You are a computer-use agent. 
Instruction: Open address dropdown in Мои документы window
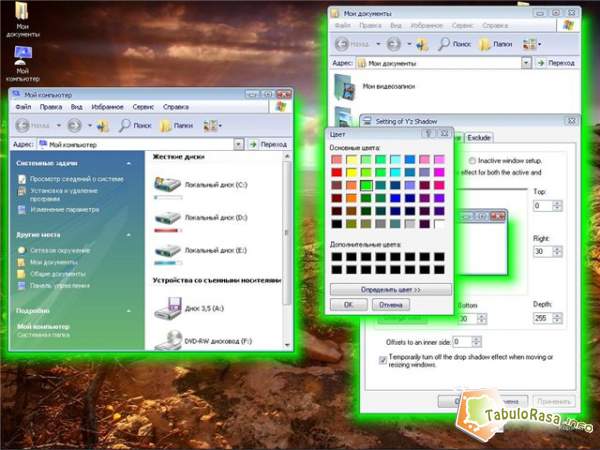[527, 63]
